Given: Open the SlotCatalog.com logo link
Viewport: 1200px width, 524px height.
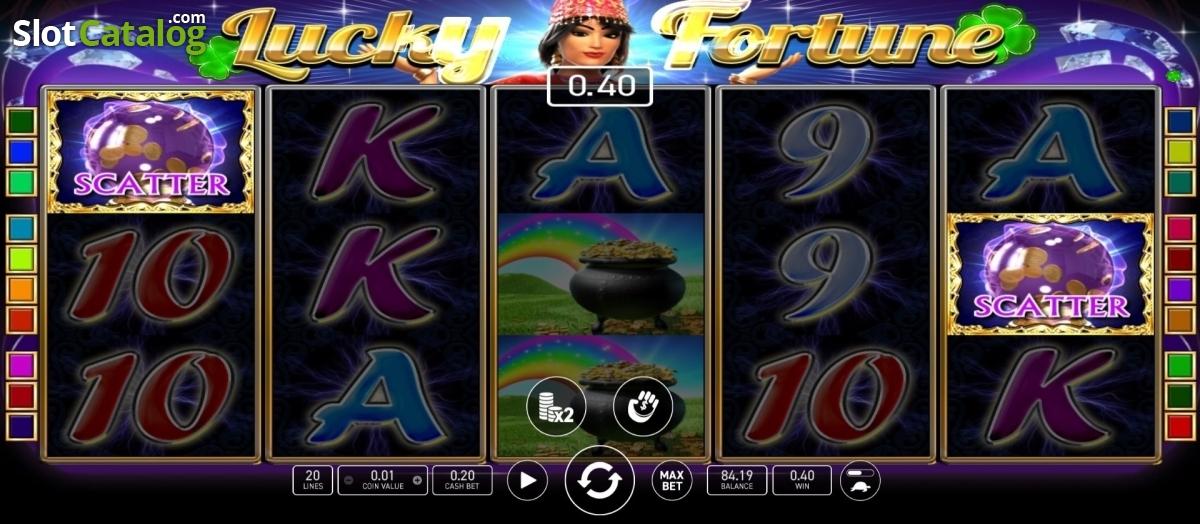Looking at the screenshot, I should pos(108,32).
